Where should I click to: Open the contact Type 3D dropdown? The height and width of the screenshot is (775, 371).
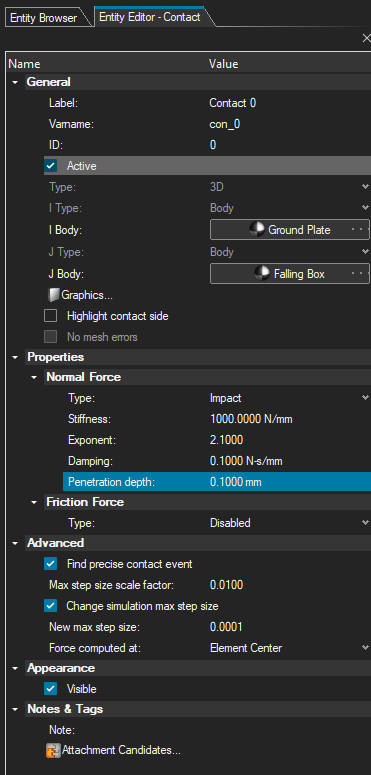click(365, 187)
